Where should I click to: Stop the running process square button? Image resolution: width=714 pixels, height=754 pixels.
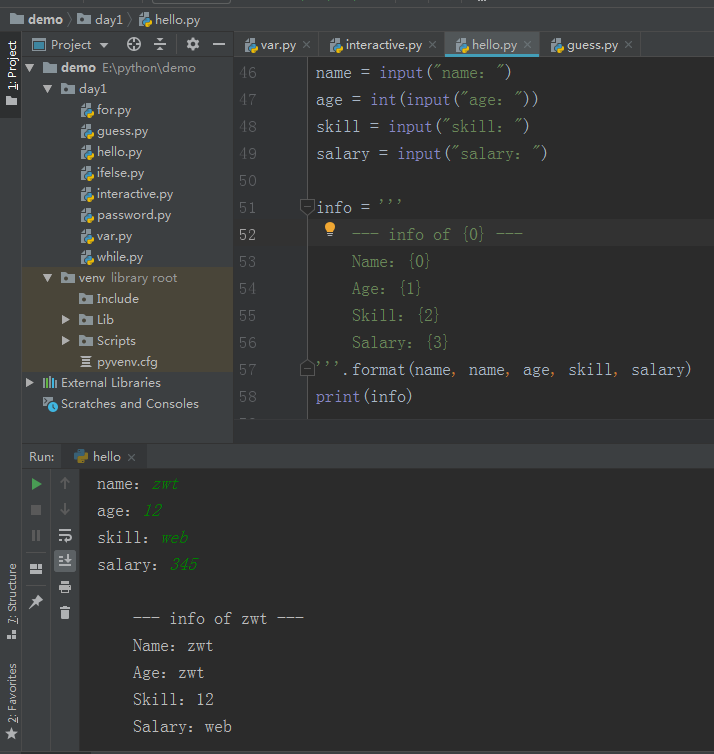(36, 510)
